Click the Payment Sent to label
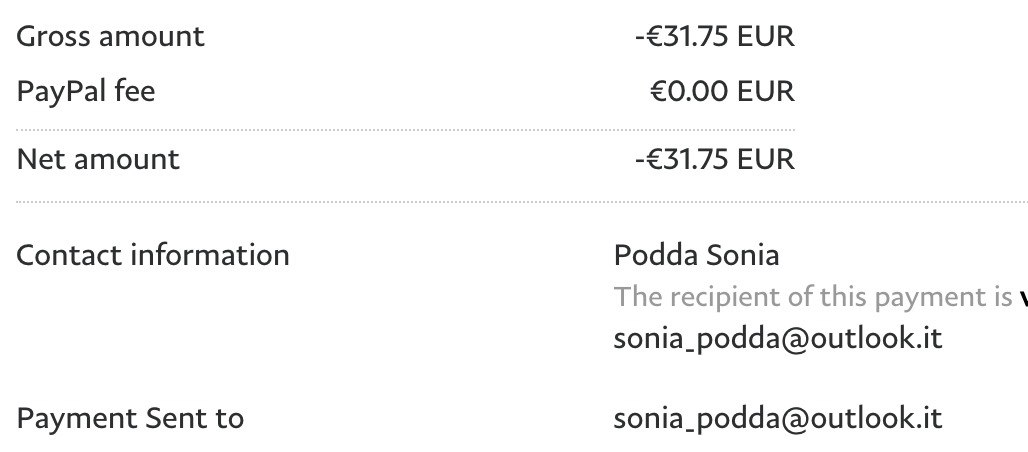The width and height of the screenshot is (1028, 452). pos(130,417)
